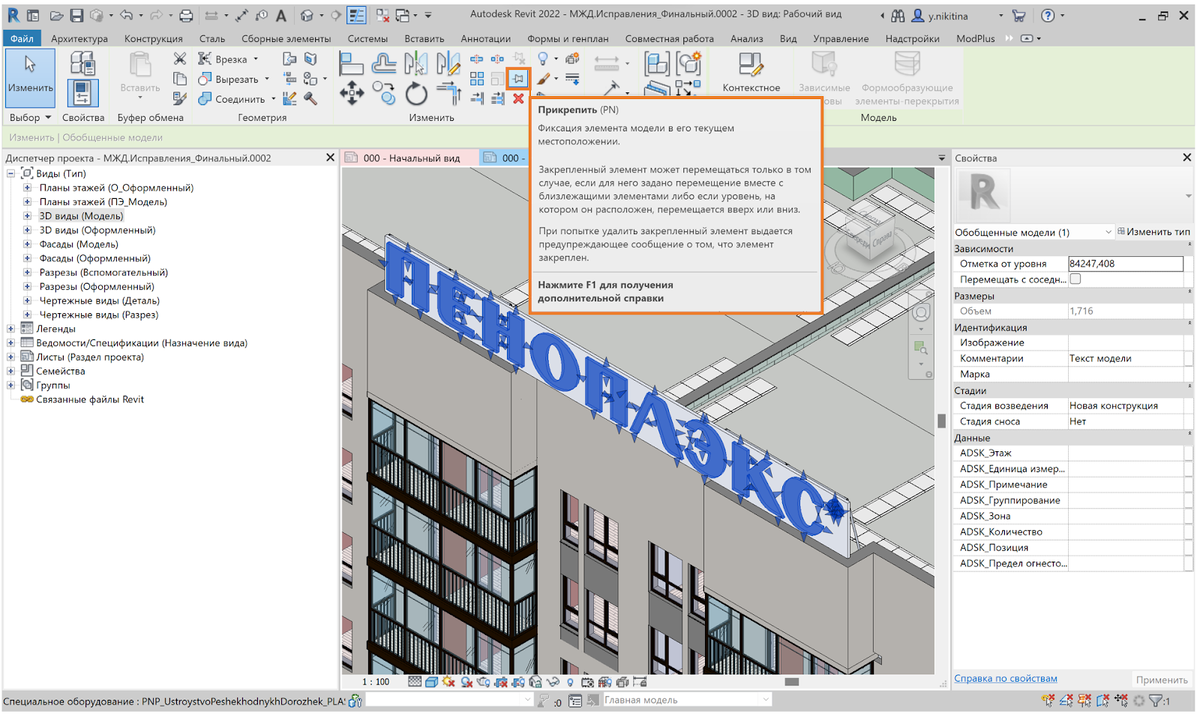Screen dimensions: 1200x714
Task: Toggle 'Перемещать с соседн...' checkbox
Action: tap(1075, 279)
